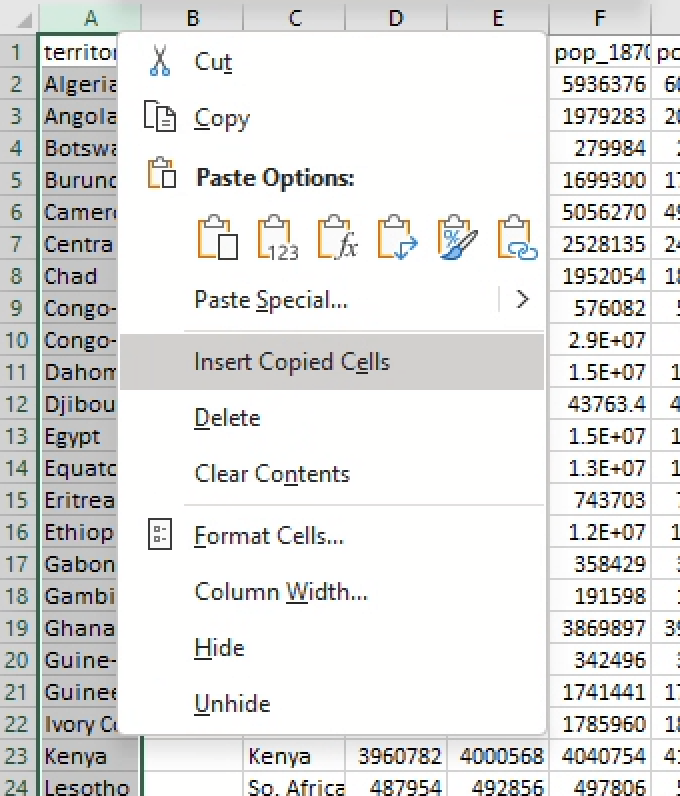This screenshot has width=680, height=796.
Task: Click the Copy icon in context menu
Action: tap(160, 118)
